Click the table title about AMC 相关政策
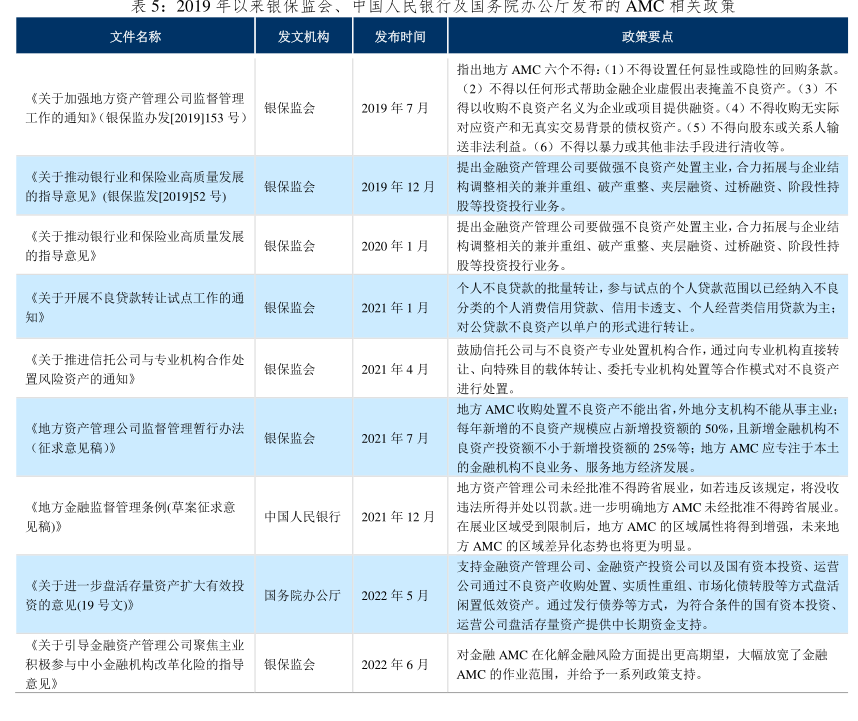This screenshot has height=721, width=858. coord(433,8)
